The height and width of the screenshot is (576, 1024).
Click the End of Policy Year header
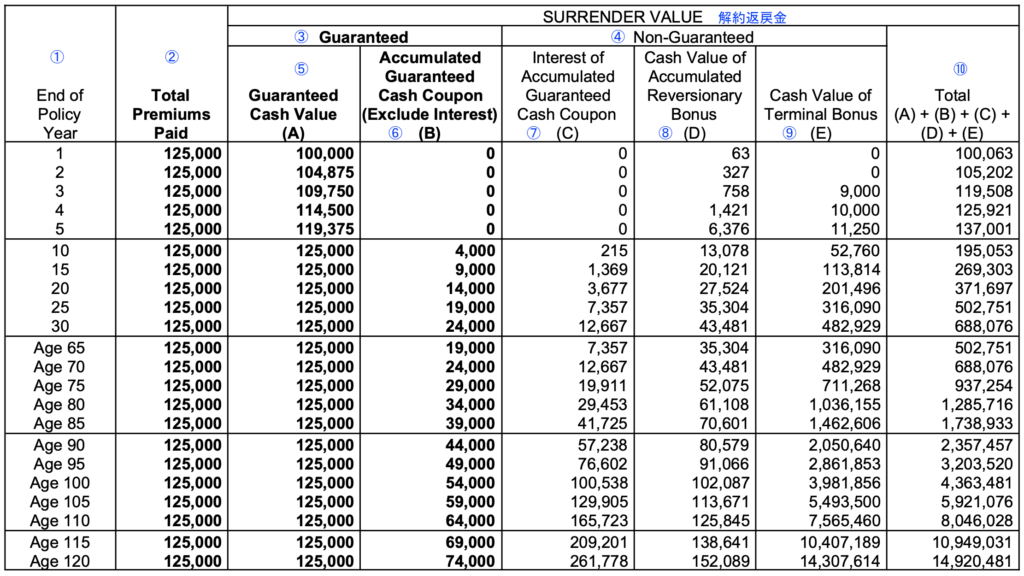(59, 114)
